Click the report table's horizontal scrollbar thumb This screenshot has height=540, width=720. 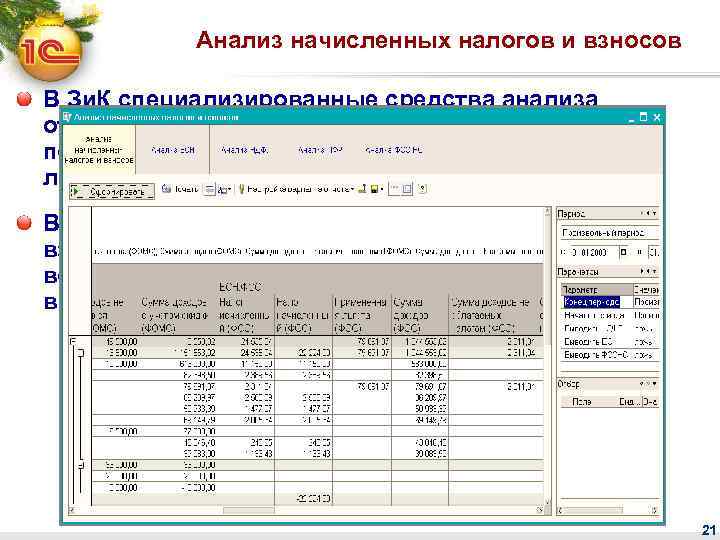pyautogui.click(x=248, y=510)
